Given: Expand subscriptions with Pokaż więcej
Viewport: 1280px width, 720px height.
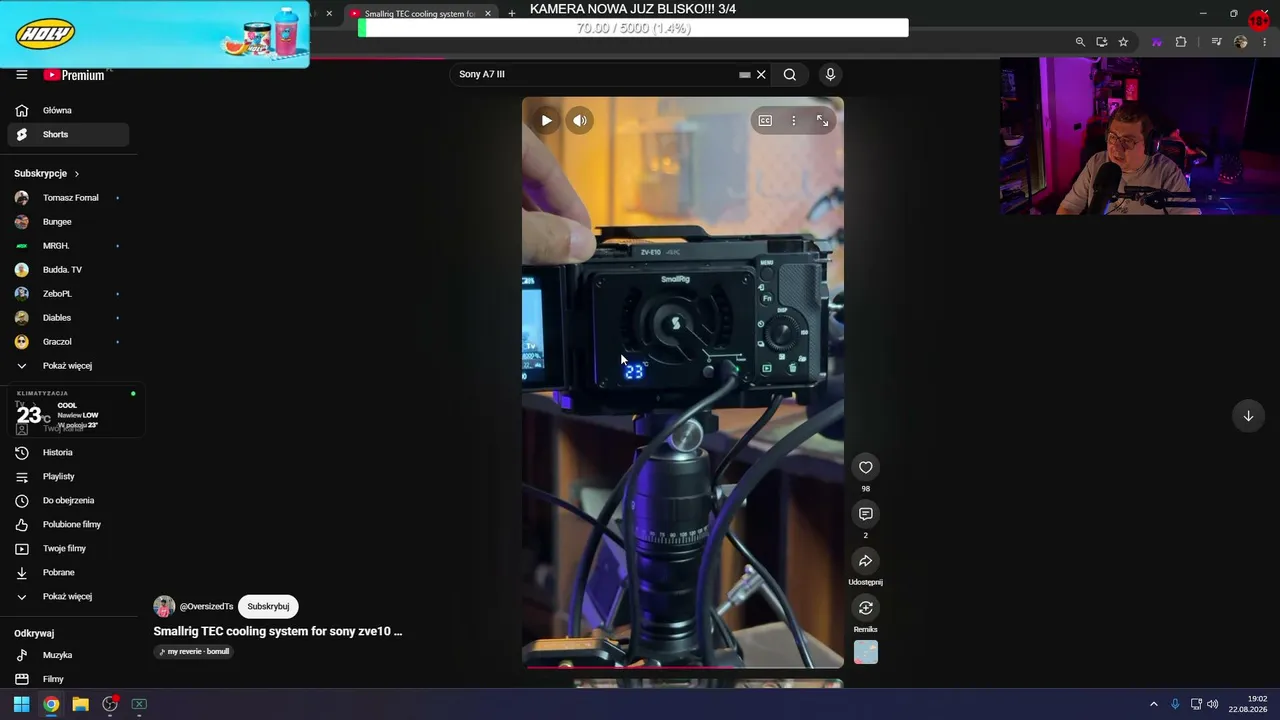Looking at the screenshot, I should tap(69, 366).
